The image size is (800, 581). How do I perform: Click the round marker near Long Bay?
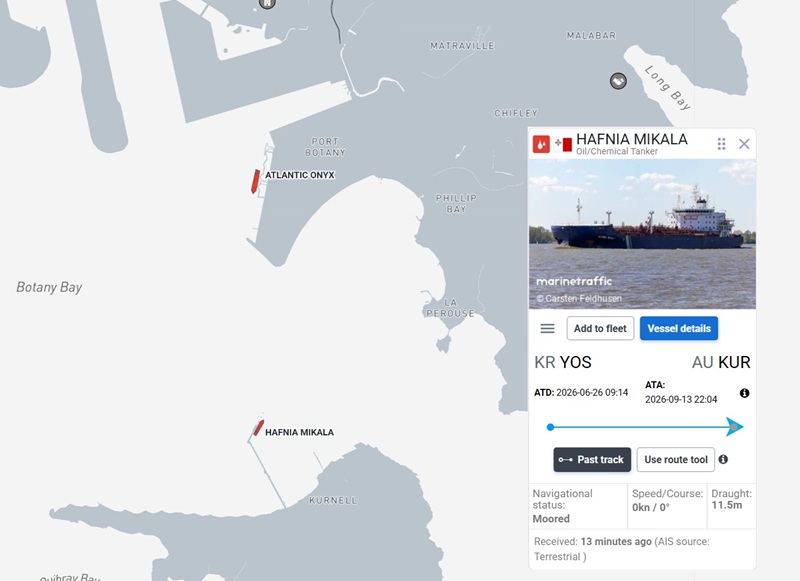tap(618, 81)
